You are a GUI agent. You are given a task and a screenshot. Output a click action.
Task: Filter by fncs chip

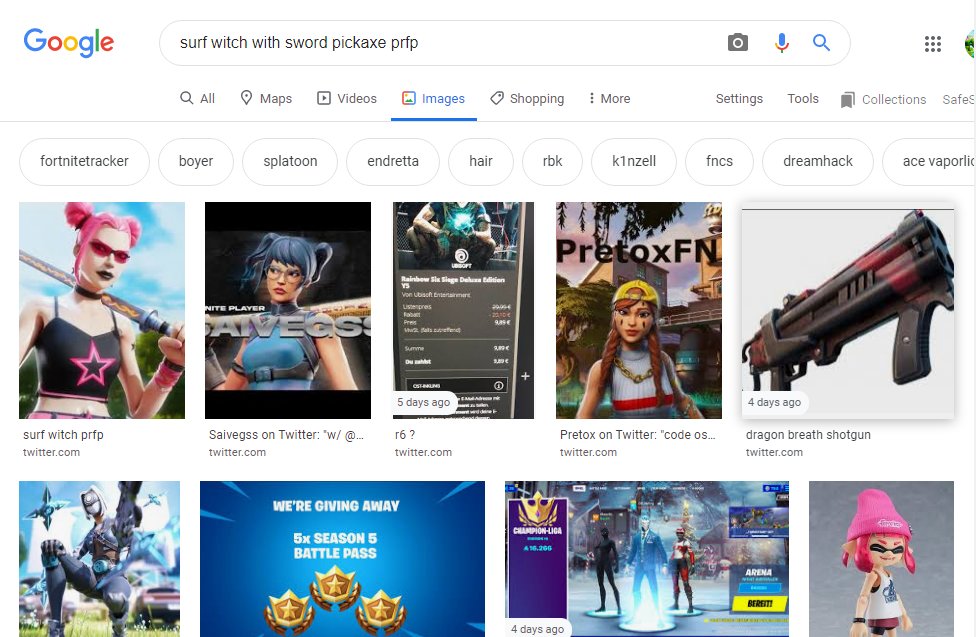(719, 161)
